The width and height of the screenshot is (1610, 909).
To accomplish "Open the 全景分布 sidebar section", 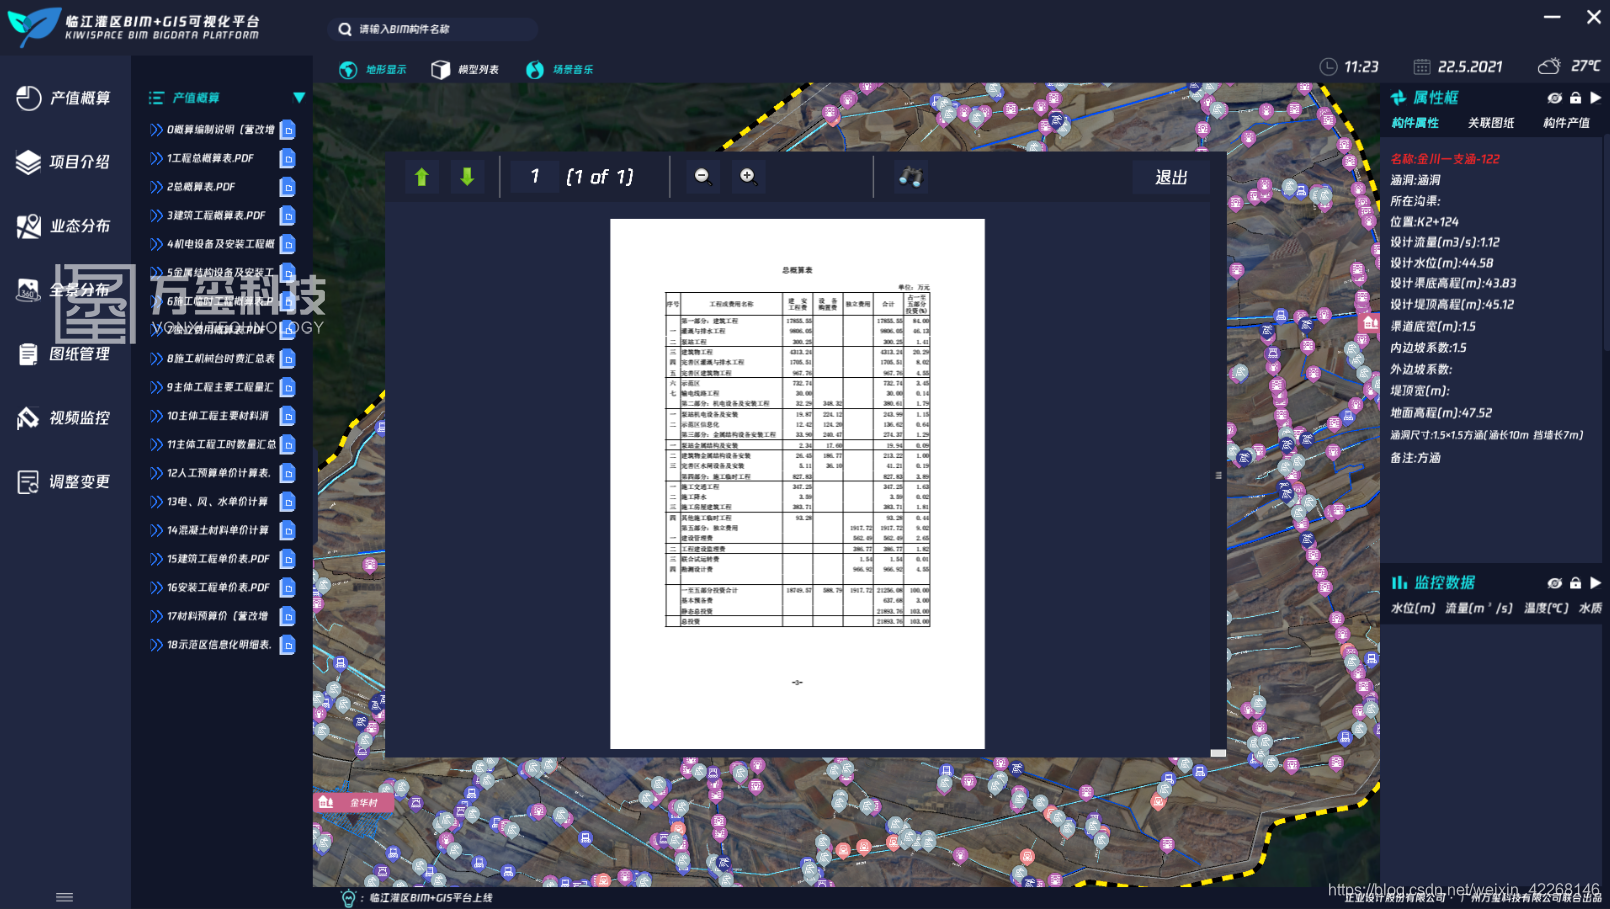I will click(x=64, y=290).
